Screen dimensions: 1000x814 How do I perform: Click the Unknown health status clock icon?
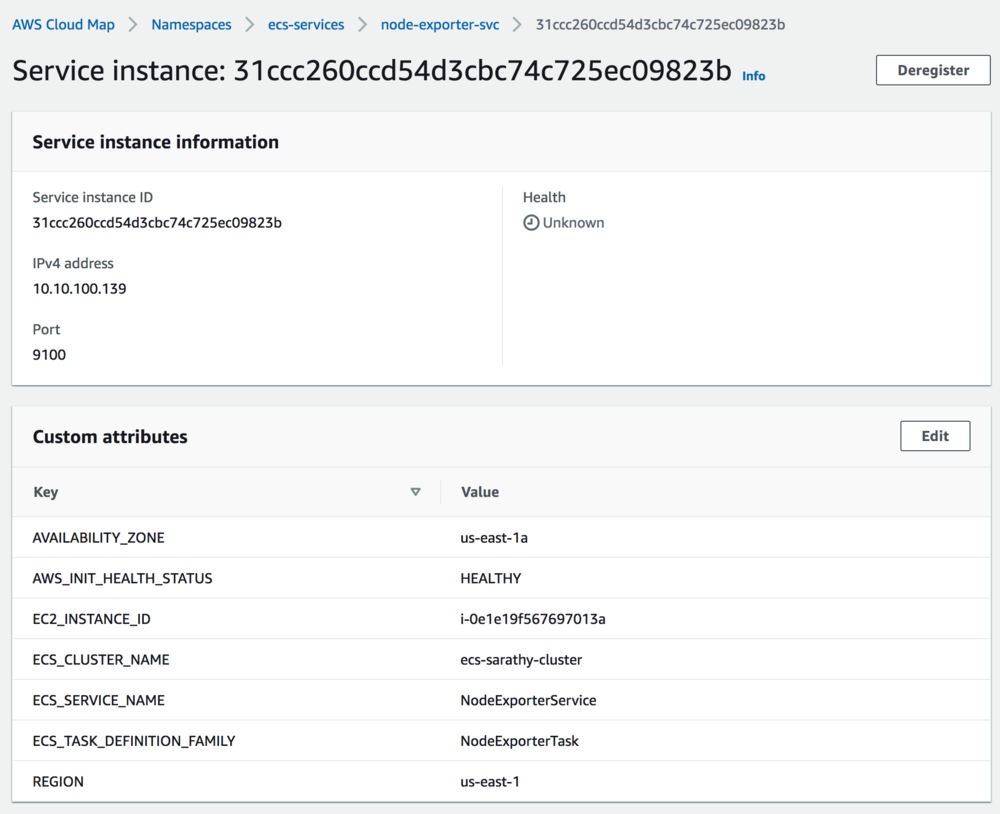point(531,222)
